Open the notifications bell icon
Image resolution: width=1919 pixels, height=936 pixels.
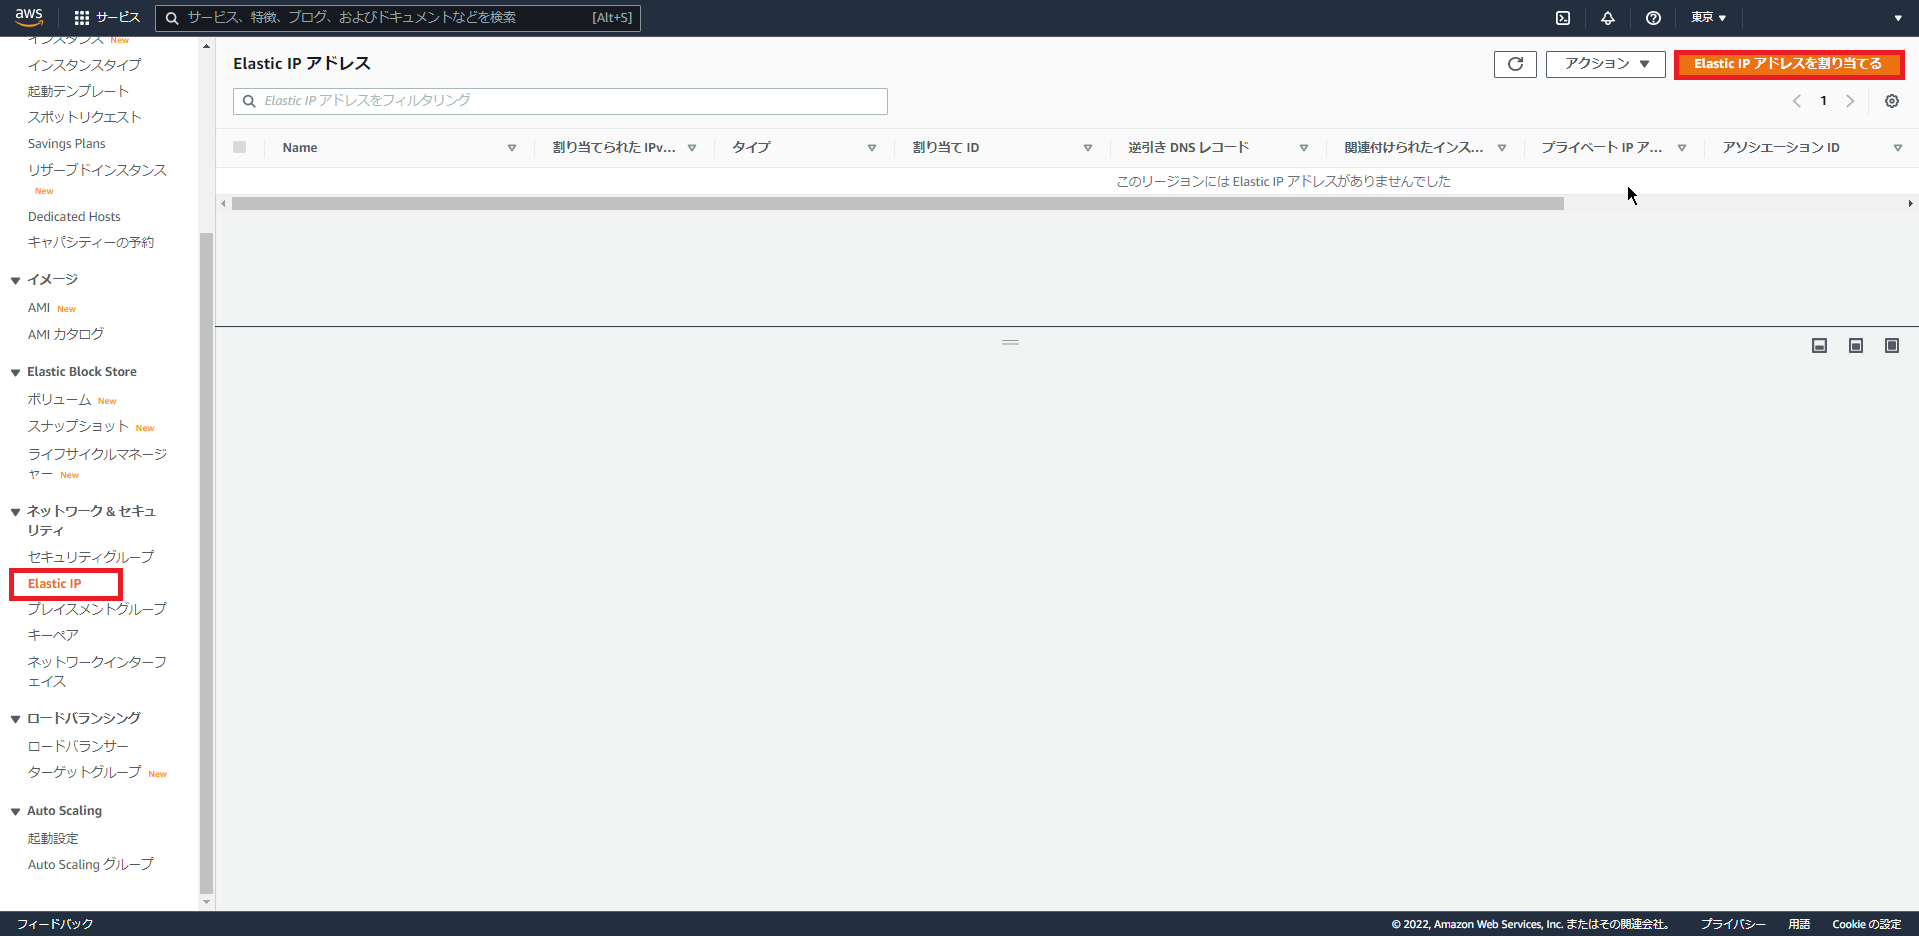(x=1608, y=17)
